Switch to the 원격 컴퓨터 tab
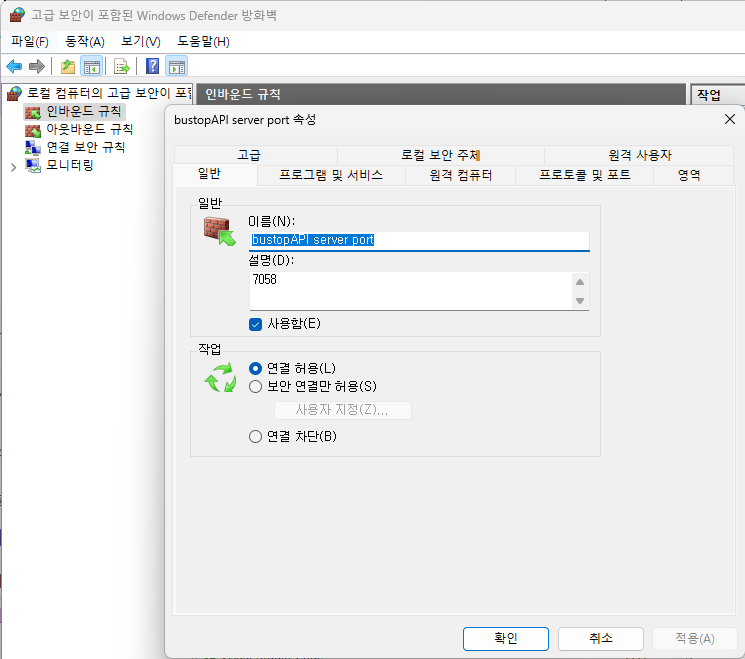This screenshot has height=659, width=745. [460, 175]
